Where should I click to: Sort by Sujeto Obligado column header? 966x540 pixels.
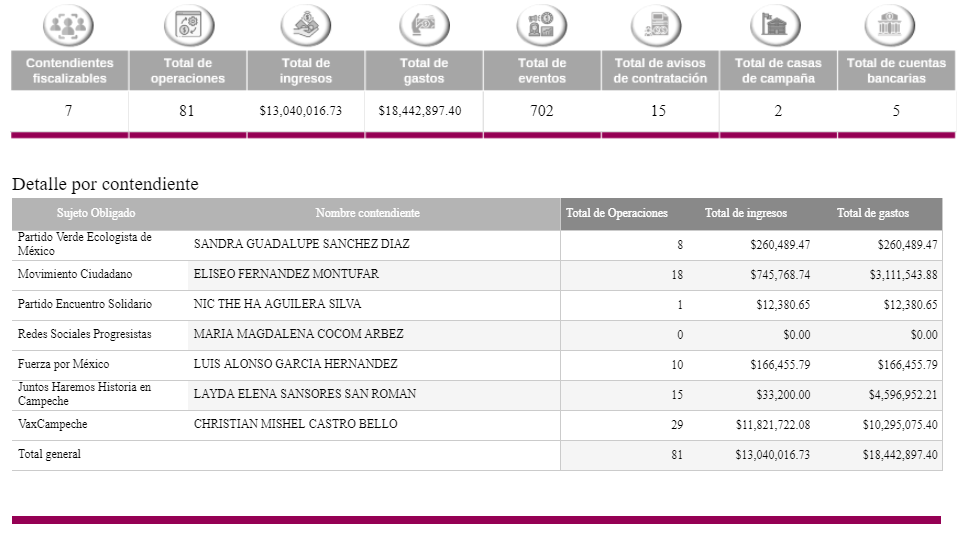(x=96, y=213)
